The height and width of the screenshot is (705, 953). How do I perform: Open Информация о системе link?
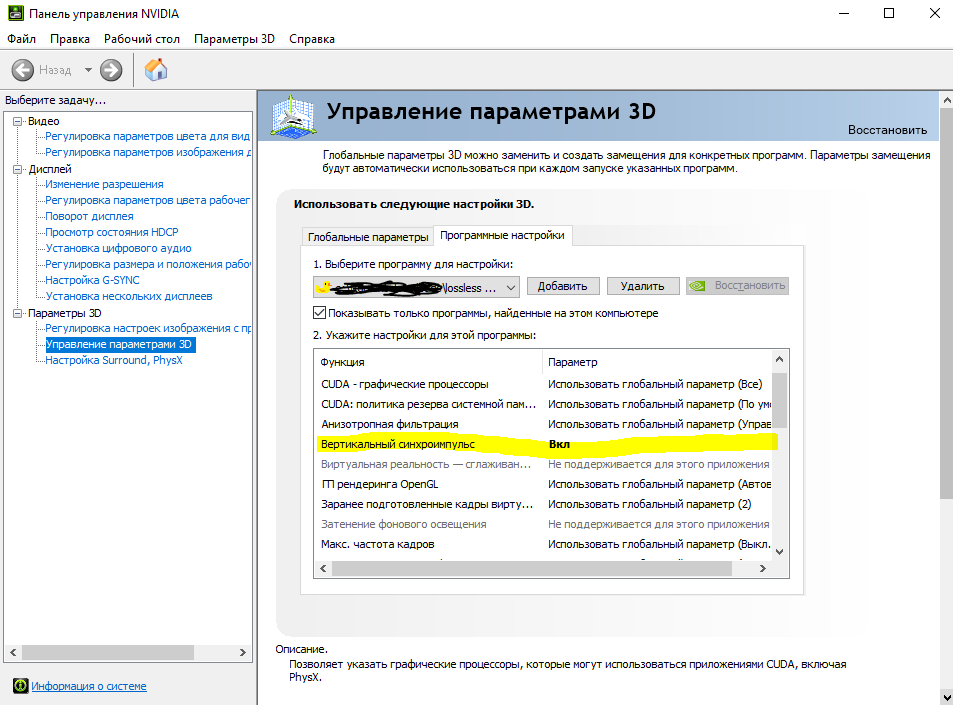[x=89, y=686]
